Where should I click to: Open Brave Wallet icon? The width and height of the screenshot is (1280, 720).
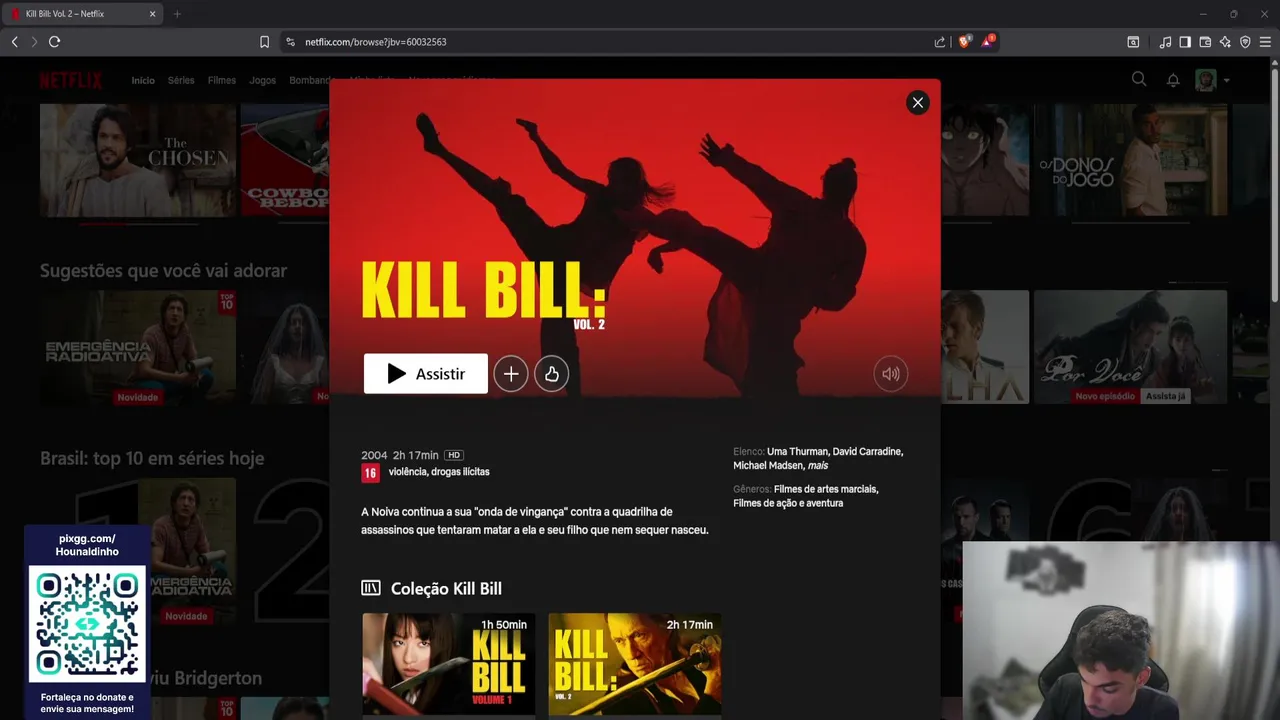1205,42
